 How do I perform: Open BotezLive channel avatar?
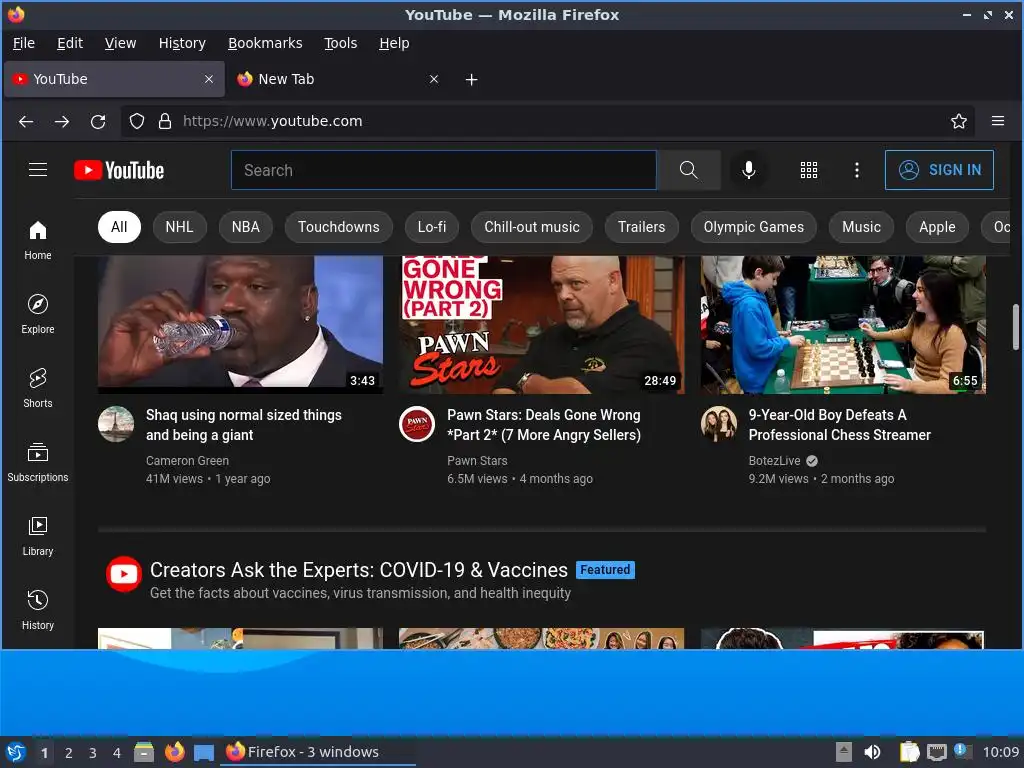click(719, 424)
